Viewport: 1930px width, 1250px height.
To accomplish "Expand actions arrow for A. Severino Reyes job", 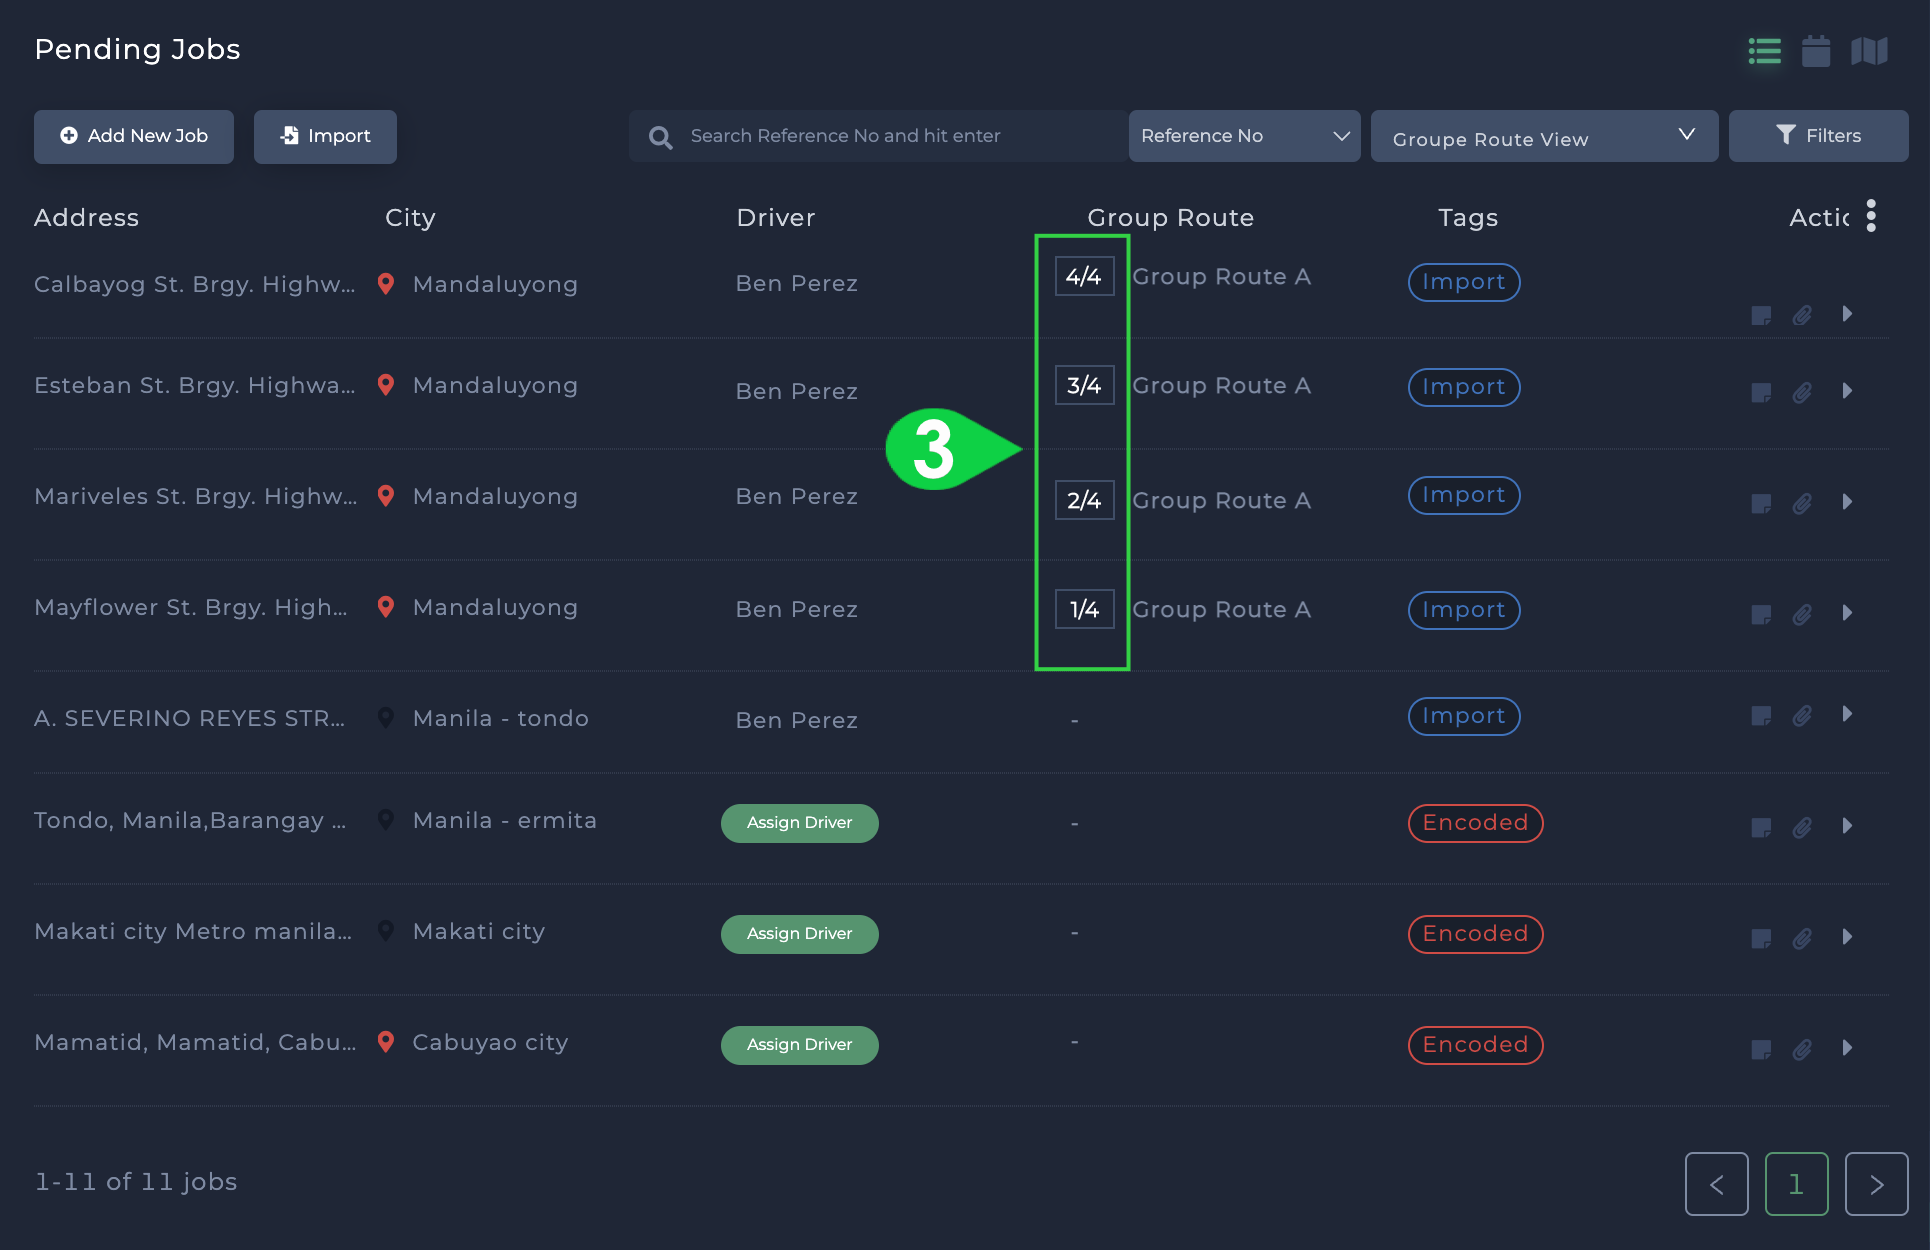I will point(1847,714).
